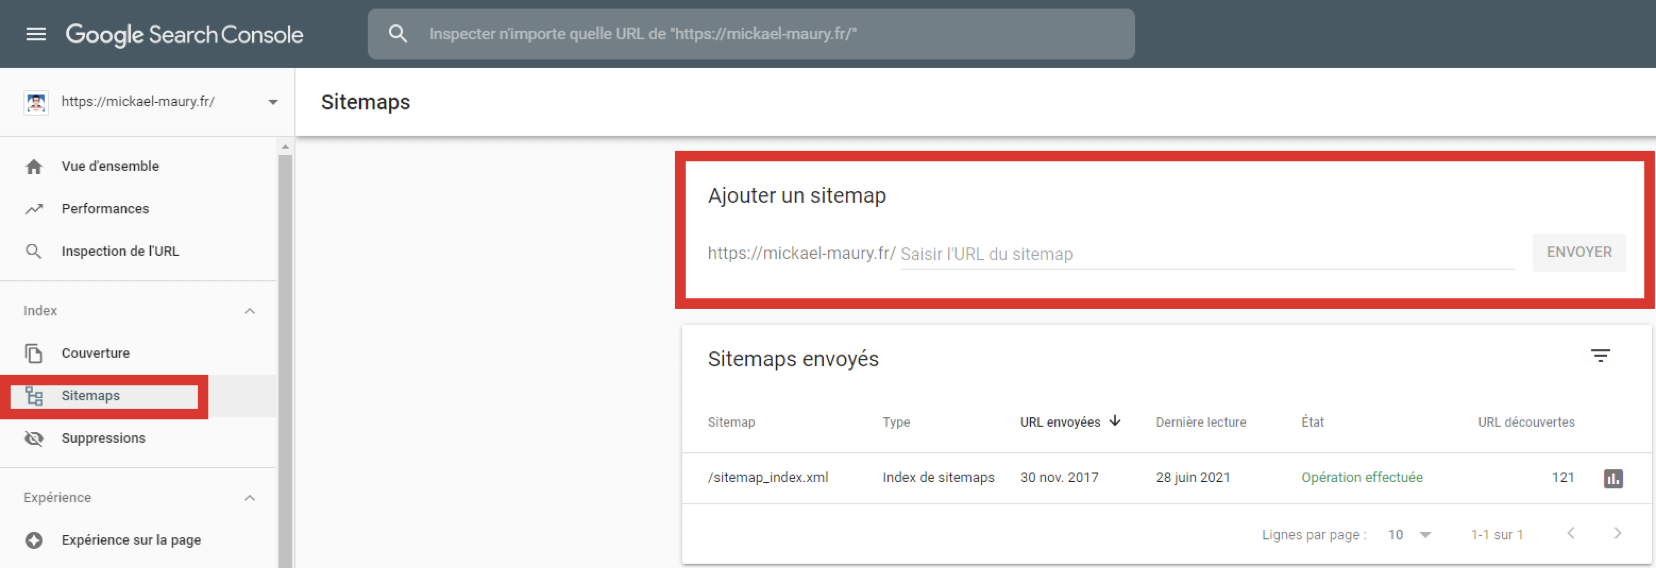Click the Vue d'ensemble home icon

point(34,167)
